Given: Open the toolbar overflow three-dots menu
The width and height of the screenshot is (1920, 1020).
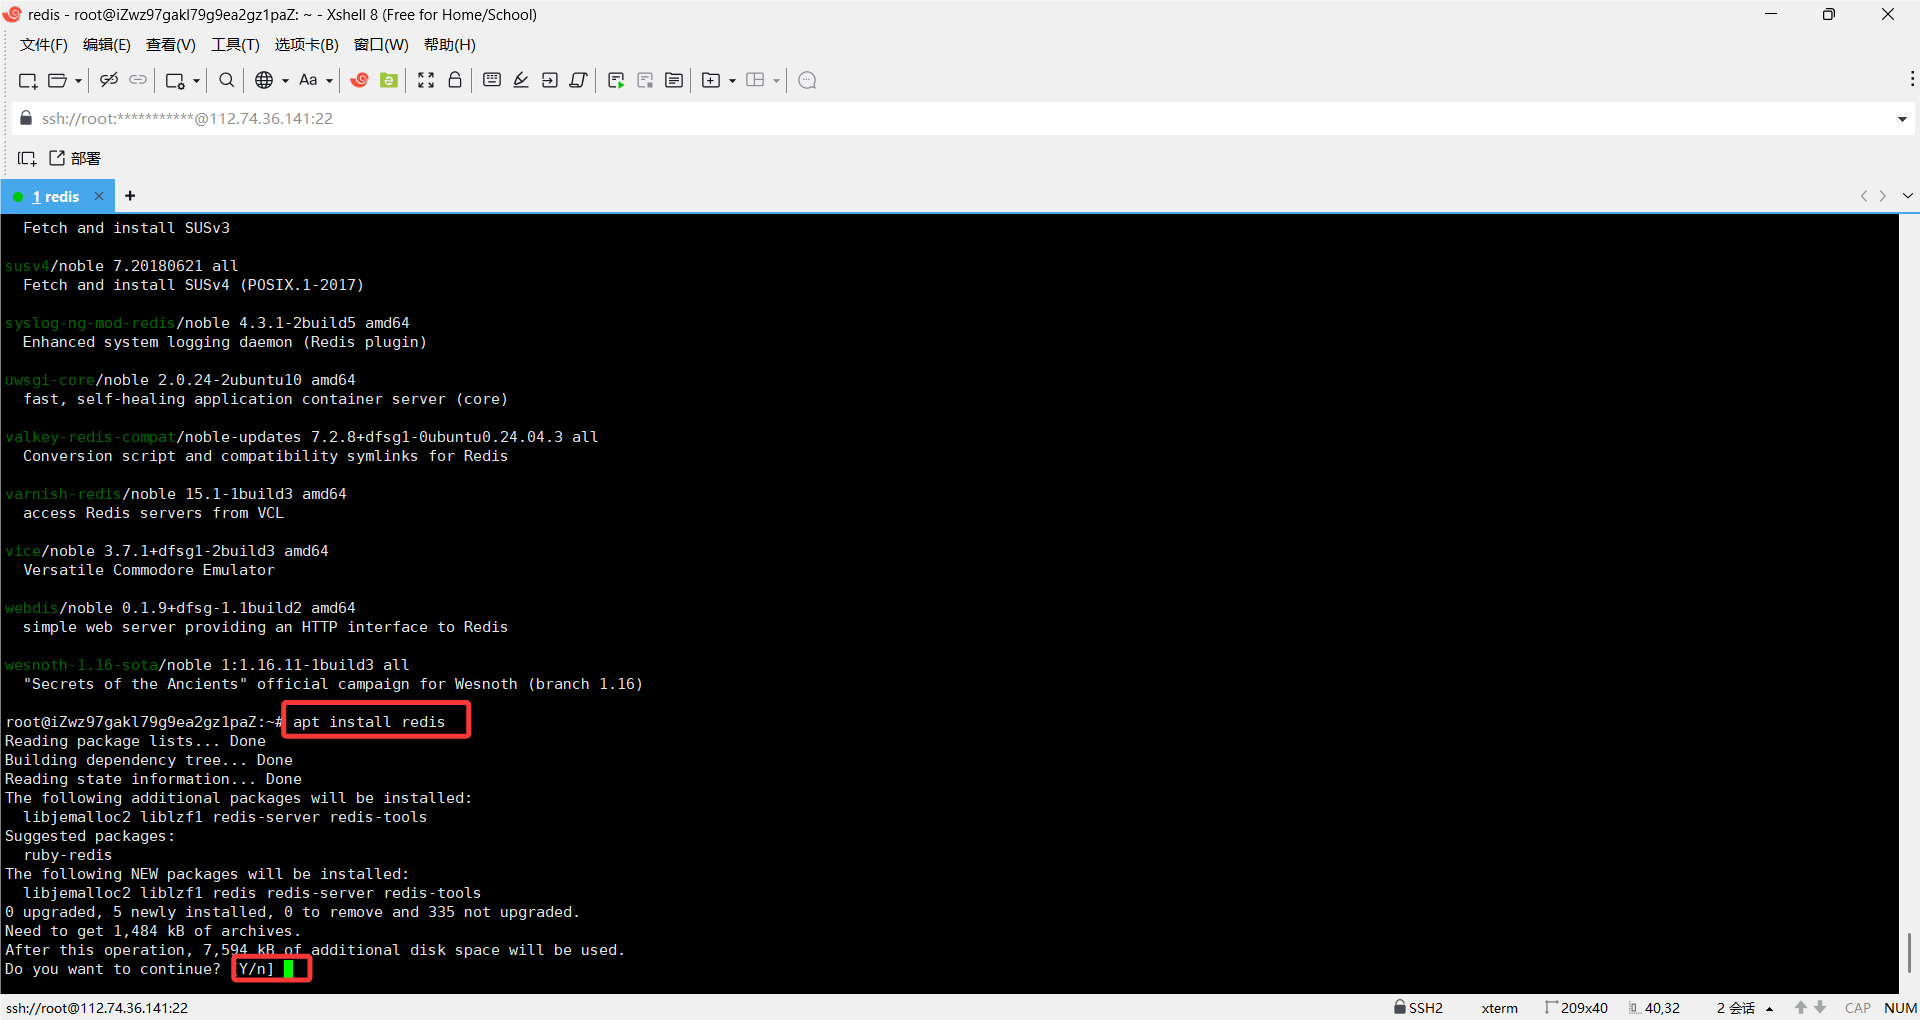Looking at the screenshot, I should coord(1912,79).
